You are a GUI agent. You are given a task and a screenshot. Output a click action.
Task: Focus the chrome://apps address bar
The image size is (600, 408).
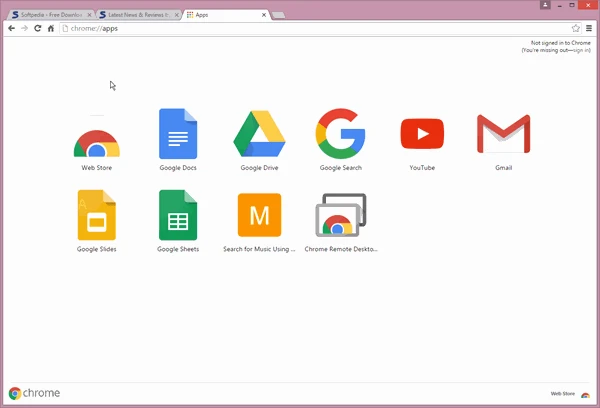(300, 29)
